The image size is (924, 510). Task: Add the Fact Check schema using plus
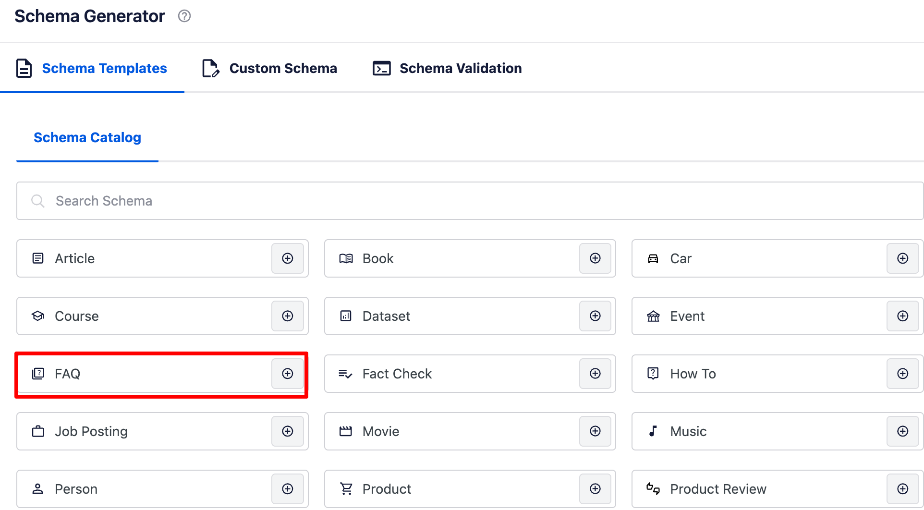pyautogui.click(x=595, y=374)
